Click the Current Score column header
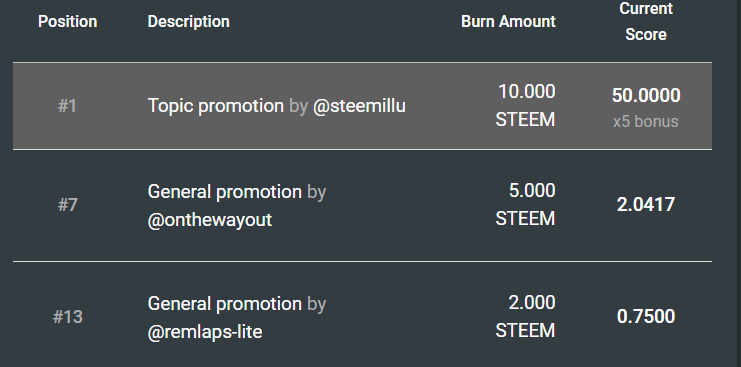Viewport: 741px width, 367px height. click(x=646, y=21)
